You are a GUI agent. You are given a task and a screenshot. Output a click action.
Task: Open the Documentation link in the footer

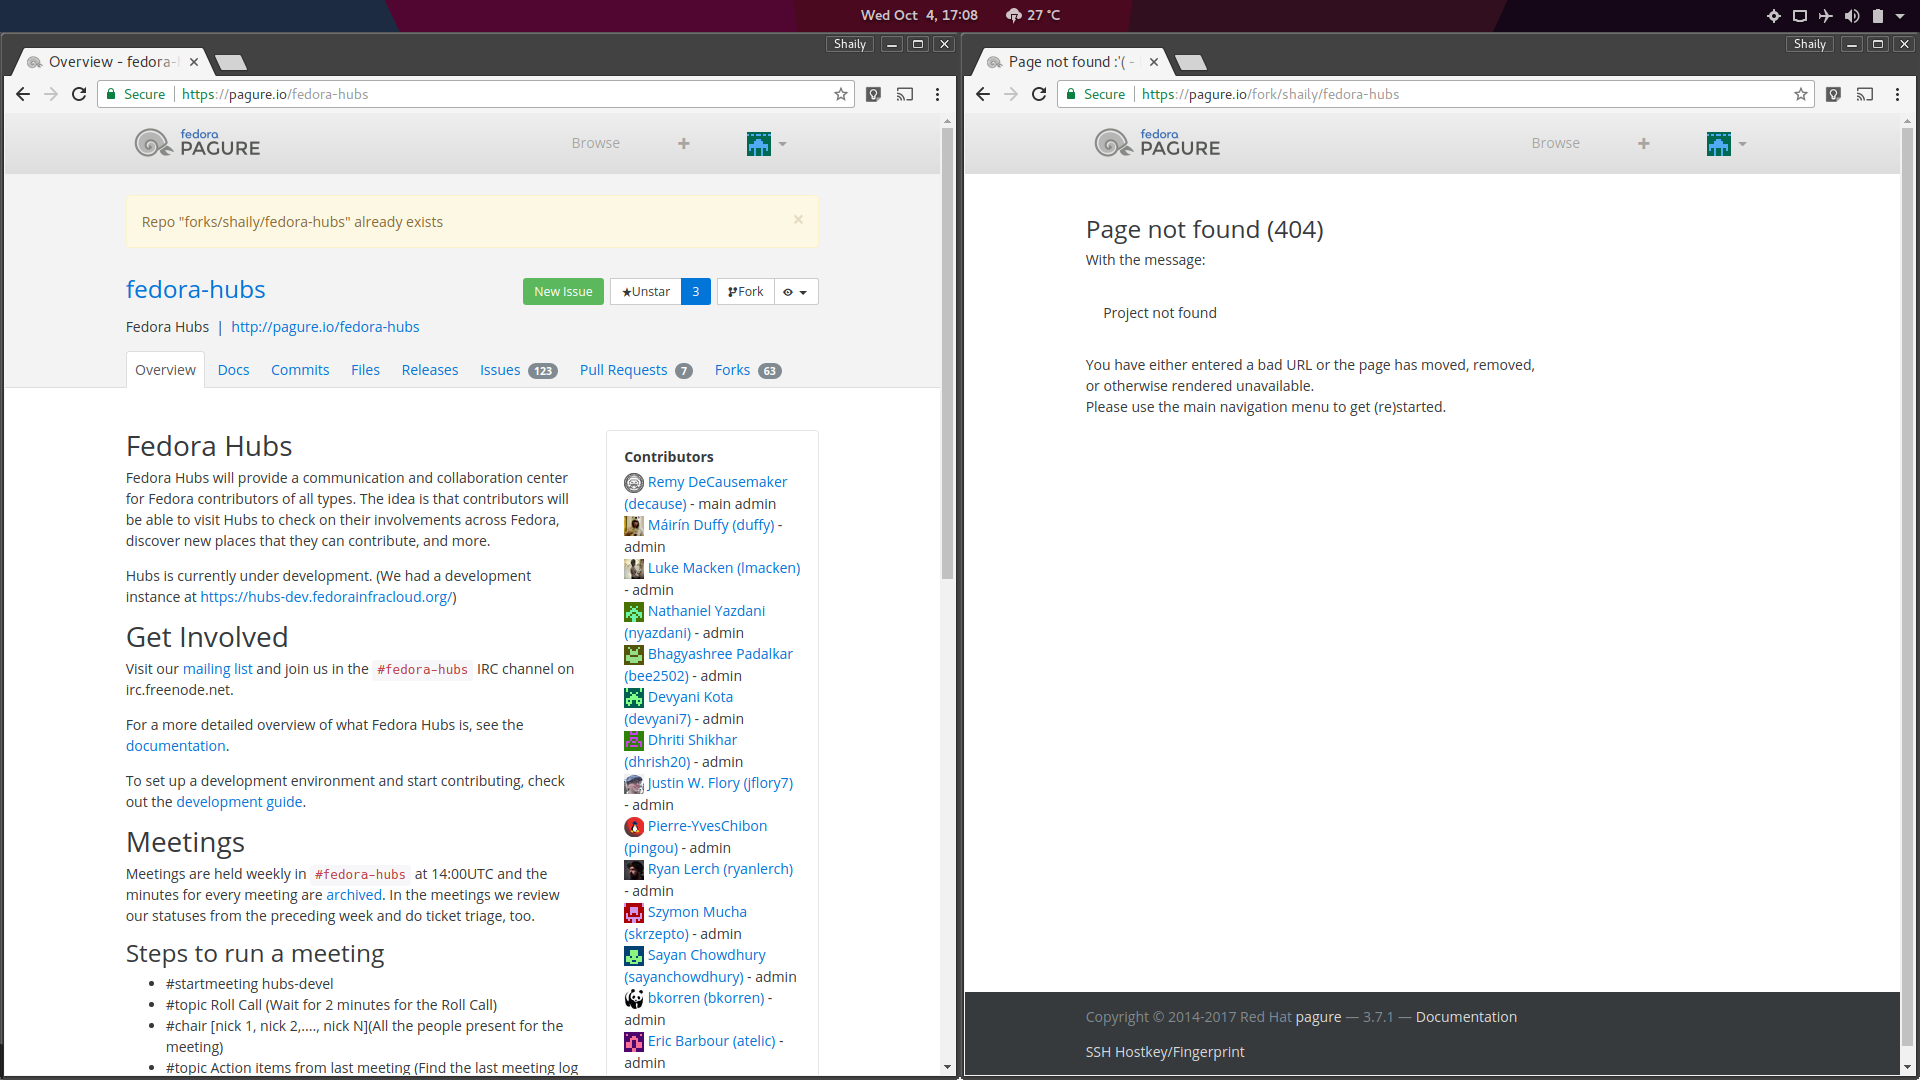coord(1466,1017)
